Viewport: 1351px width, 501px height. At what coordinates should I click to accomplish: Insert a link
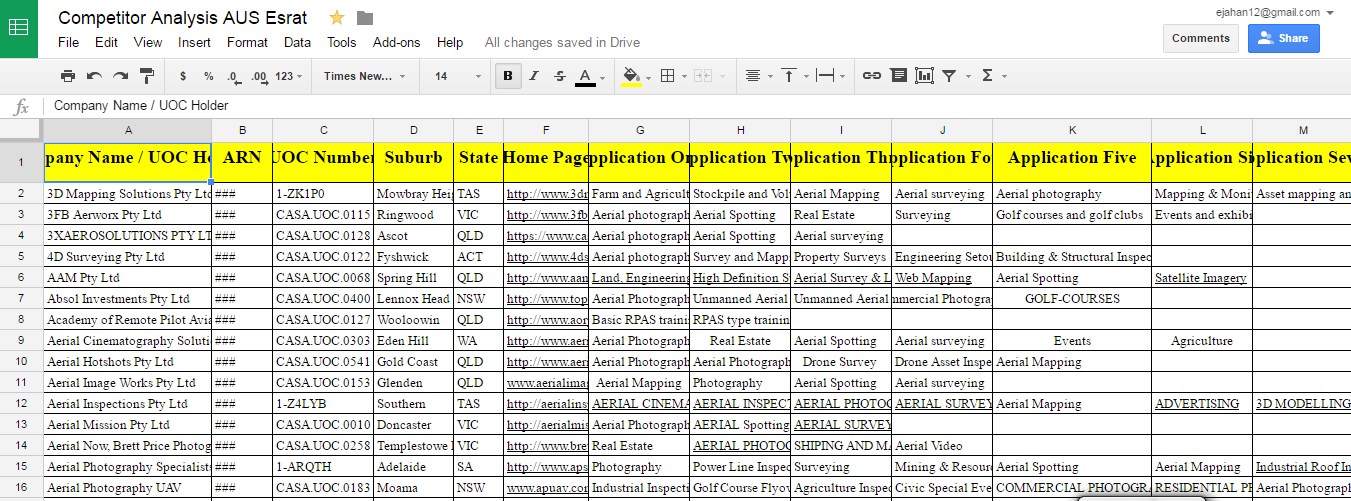pos(872,76)
